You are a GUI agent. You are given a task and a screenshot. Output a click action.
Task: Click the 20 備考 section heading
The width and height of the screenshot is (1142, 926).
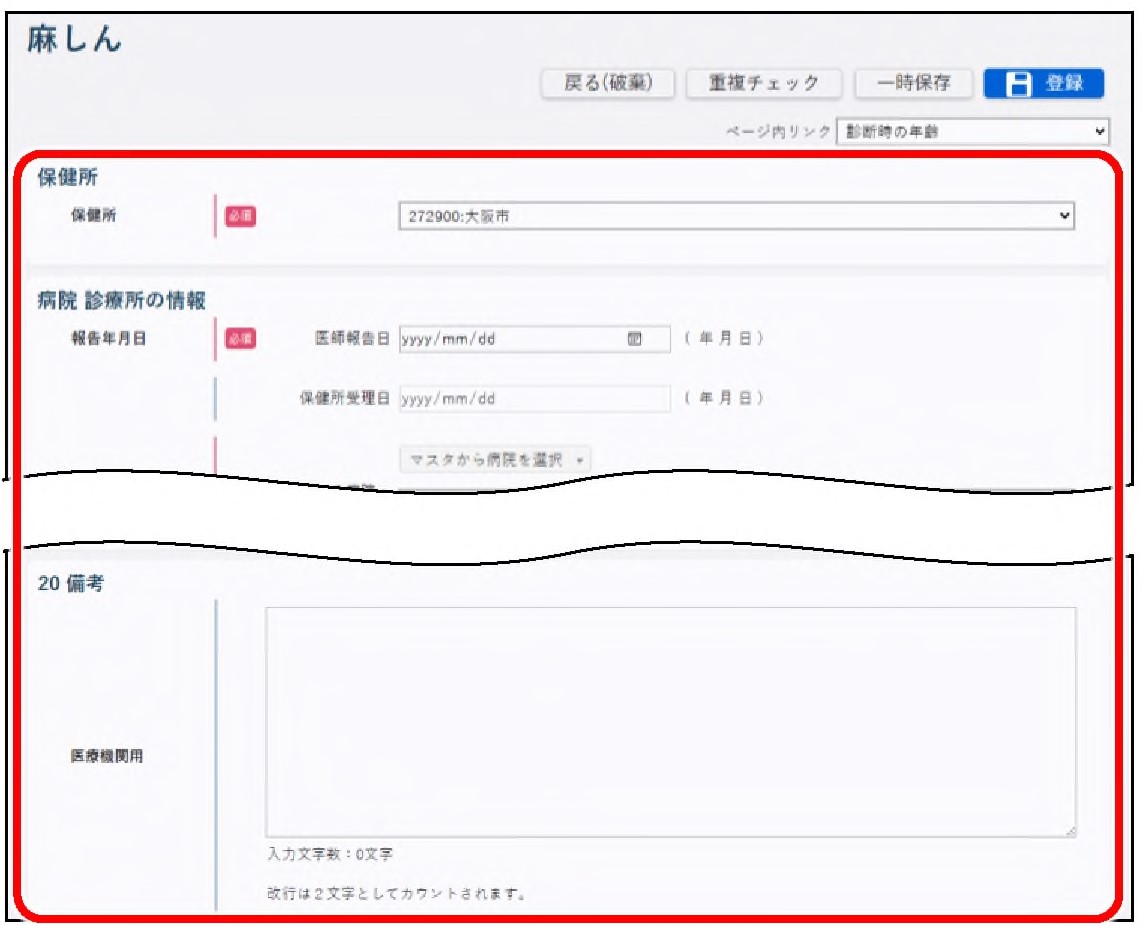pyautogui.click(x=71, y=585)
